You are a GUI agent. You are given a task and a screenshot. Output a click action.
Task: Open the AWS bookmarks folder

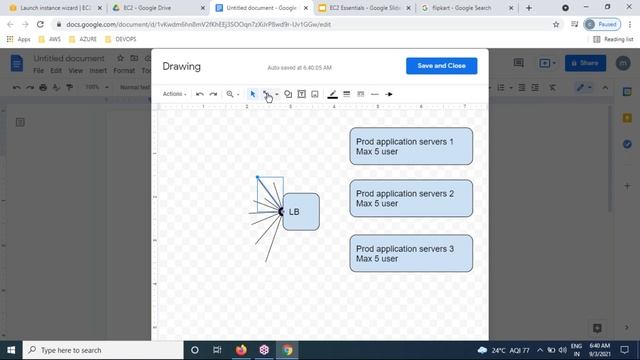49,39
